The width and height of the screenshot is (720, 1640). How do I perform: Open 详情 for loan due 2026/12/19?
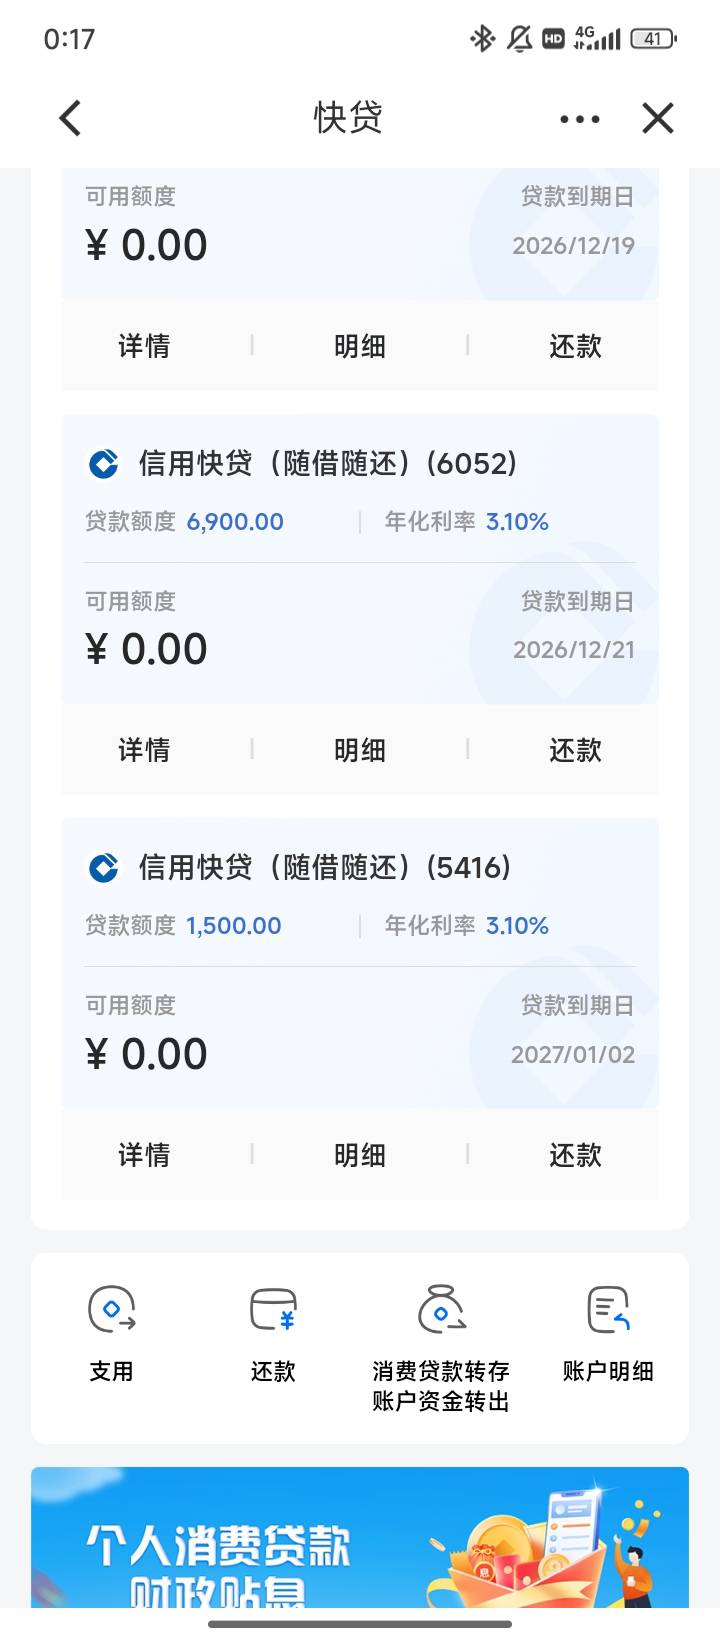[x=144, y=346]
